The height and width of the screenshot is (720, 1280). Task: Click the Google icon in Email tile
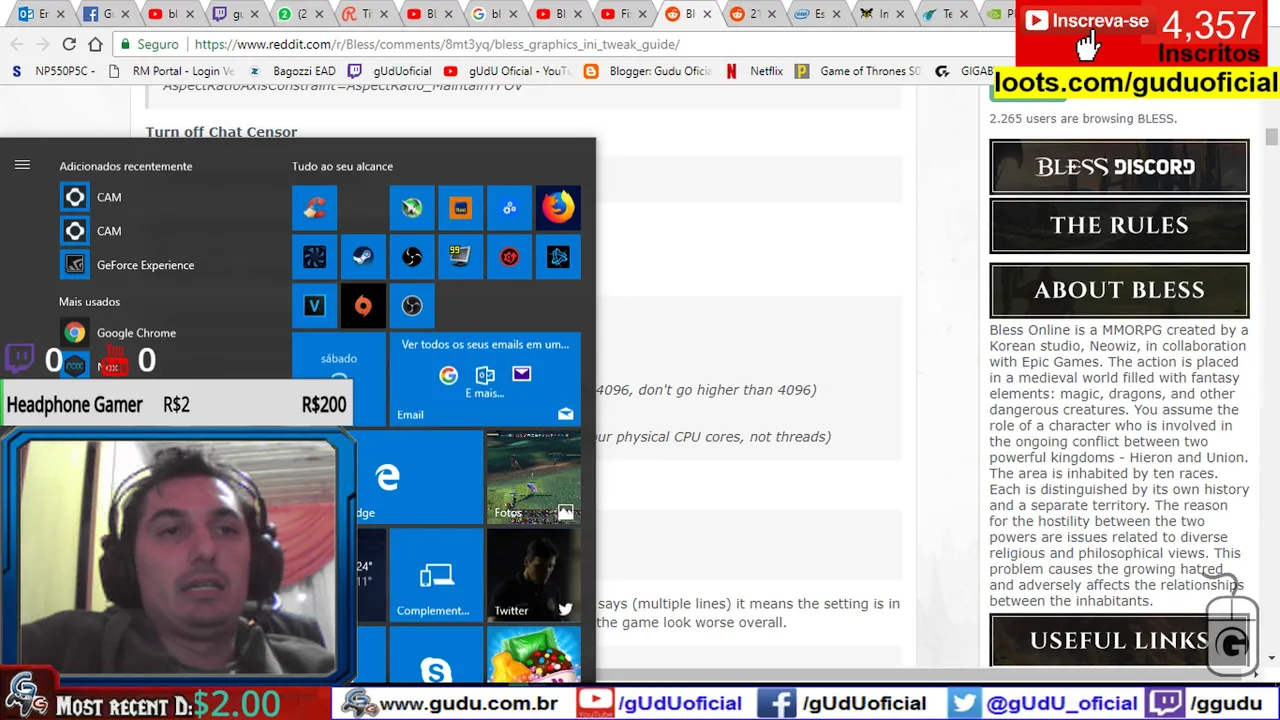click(448, 374)
